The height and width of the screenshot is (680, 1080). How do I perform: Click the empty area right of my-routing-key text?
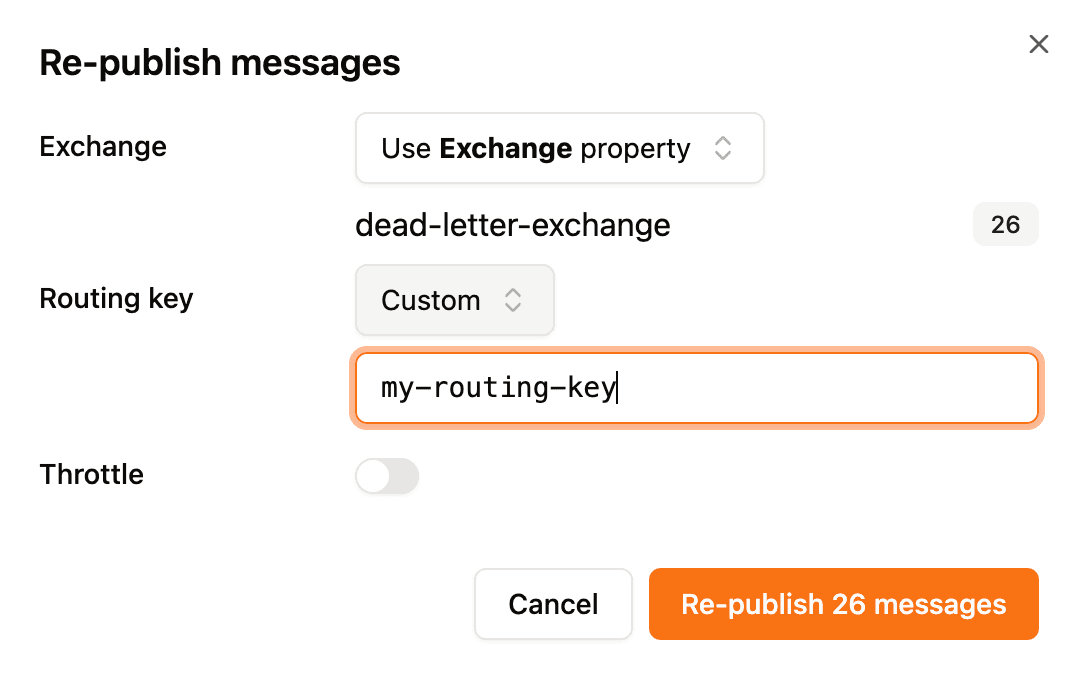830,388
